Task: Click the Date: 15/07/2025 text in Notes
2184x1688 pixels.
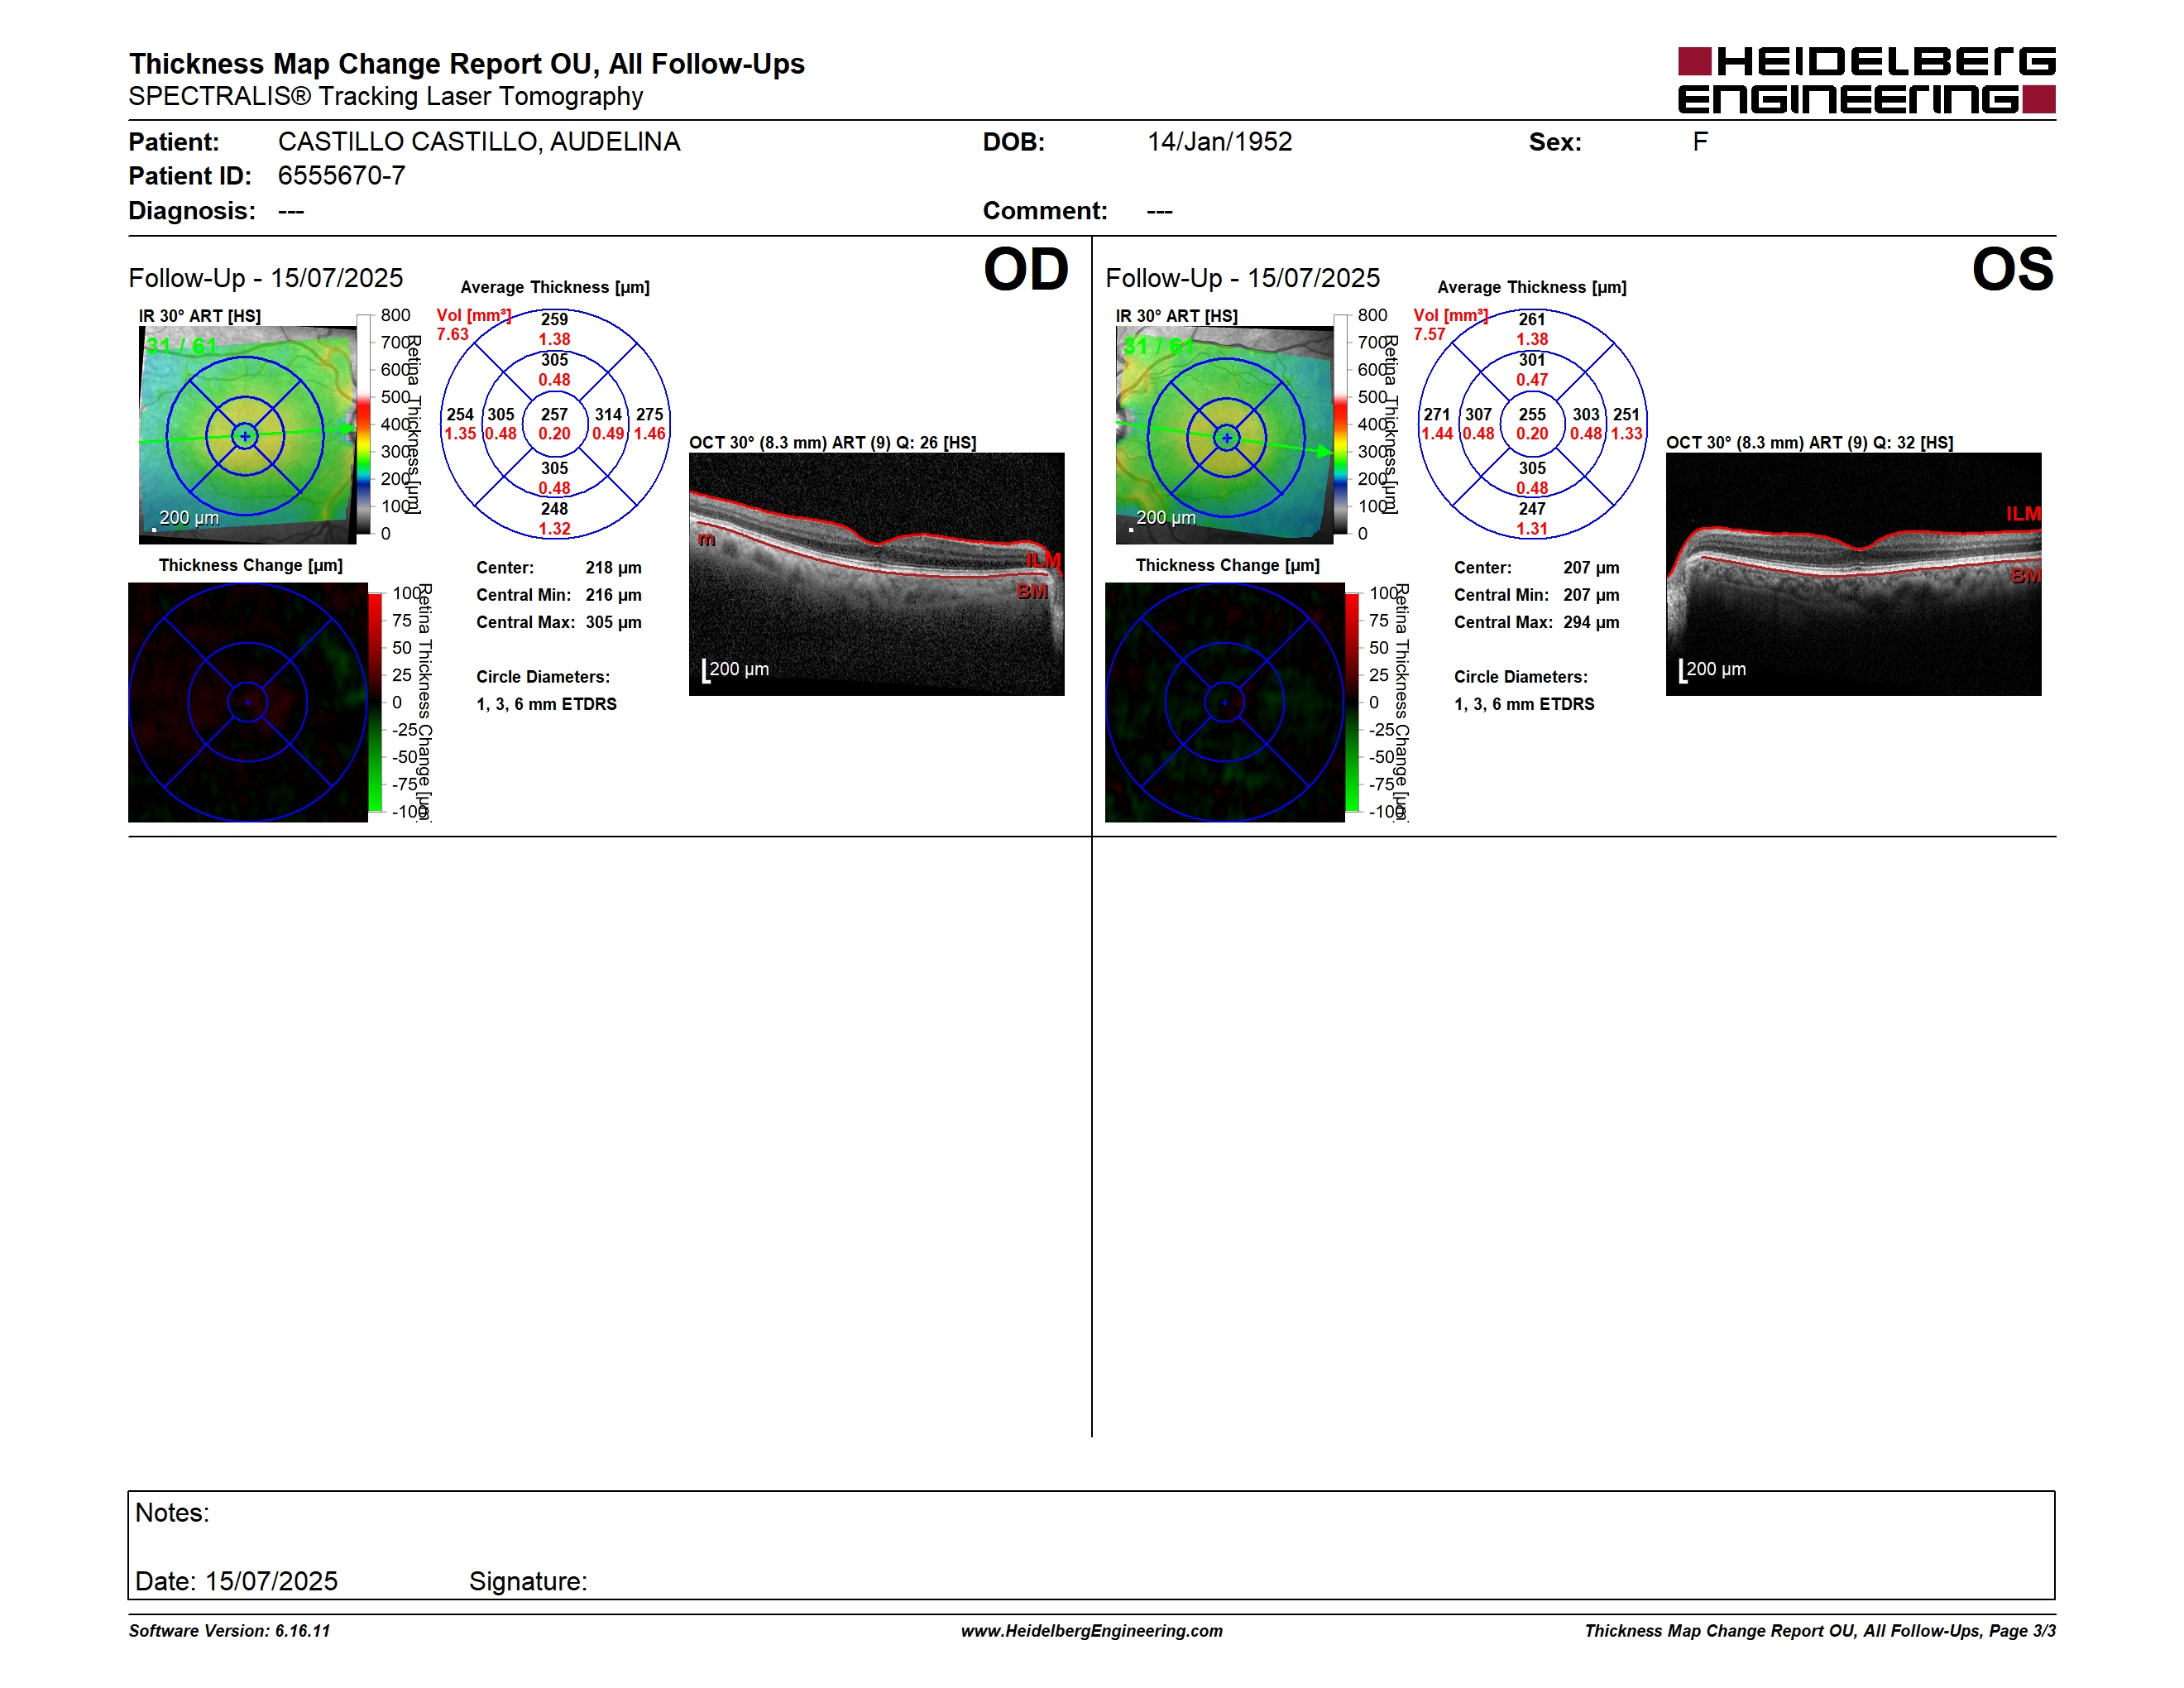Action: coord(236,1581)
